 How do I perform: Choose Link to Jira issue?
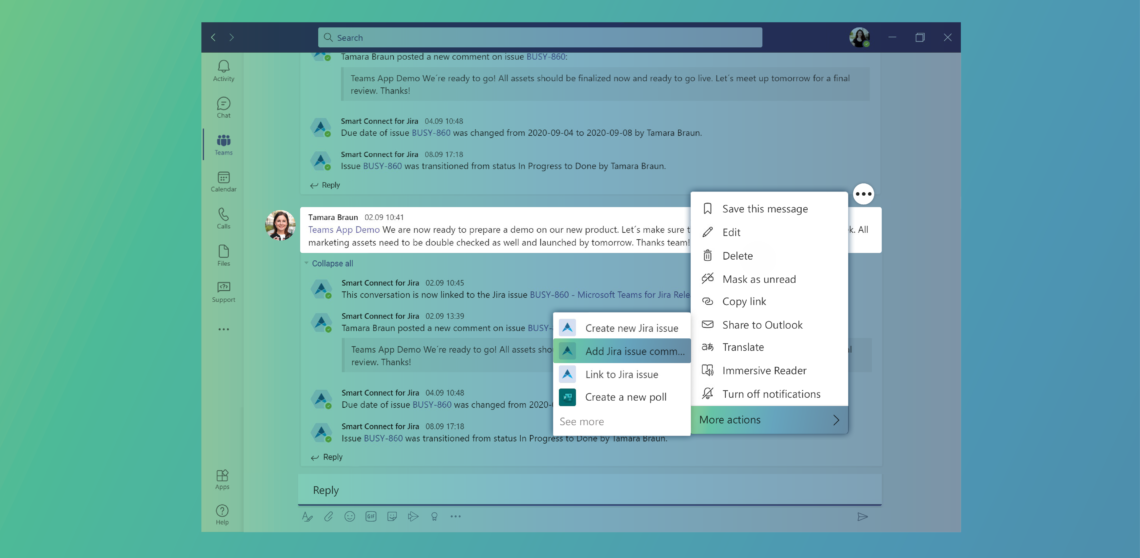[622, 374]
